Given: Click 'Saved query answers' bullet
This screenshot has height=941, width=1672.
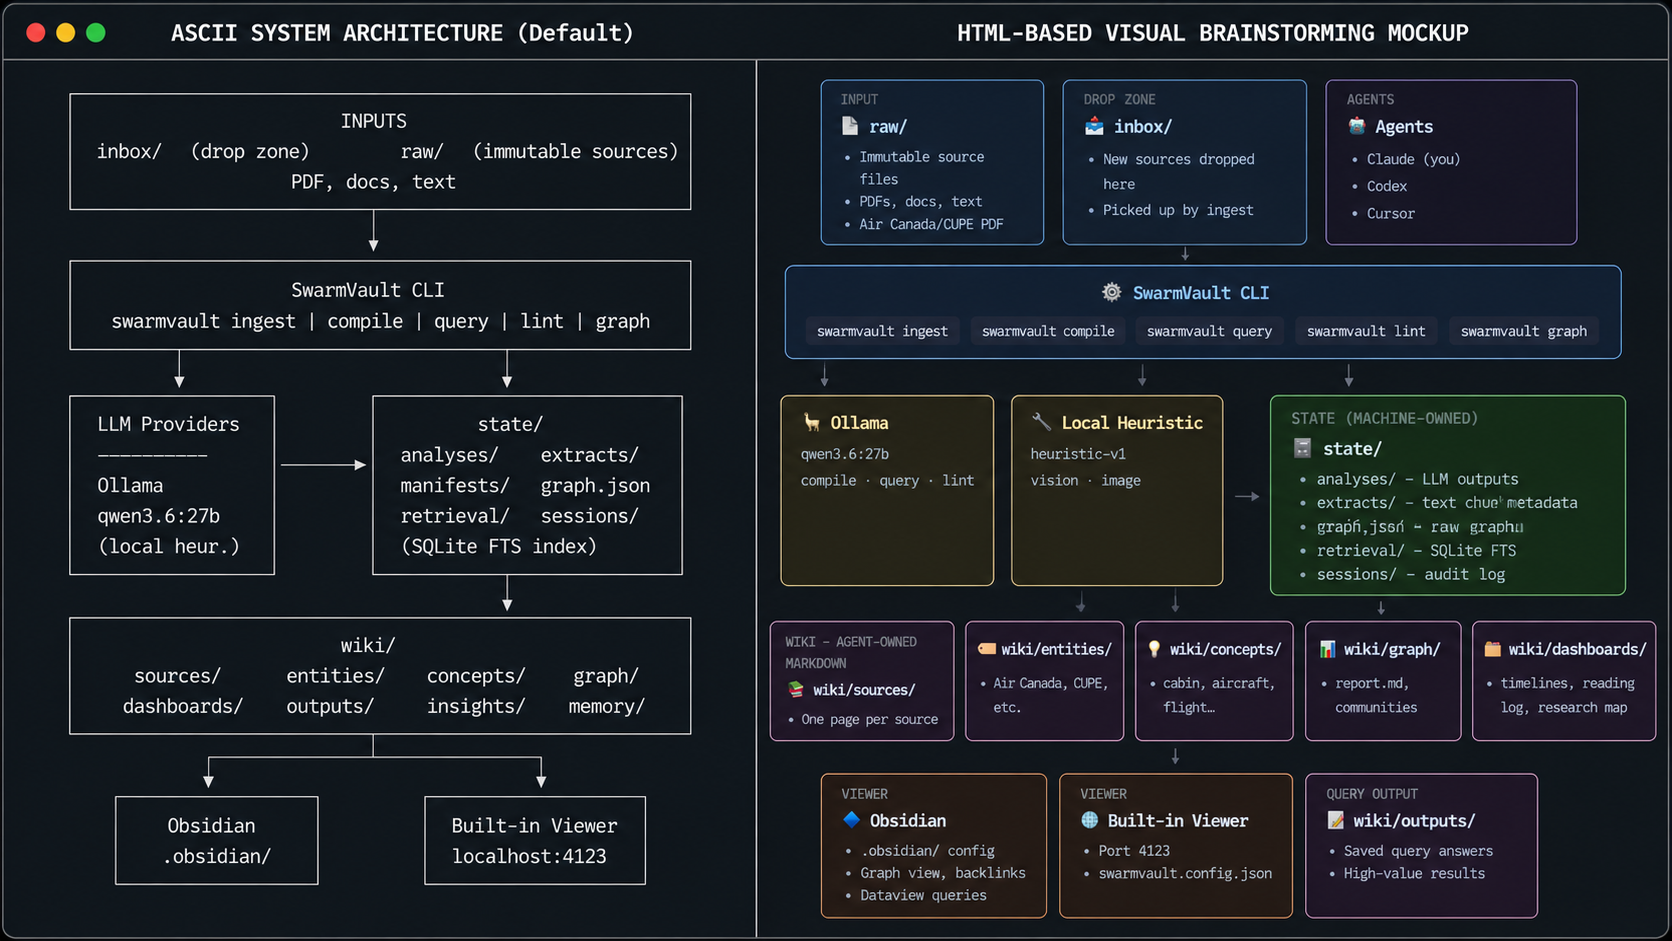Looking at the screenshot, I should coord(1418,850).
